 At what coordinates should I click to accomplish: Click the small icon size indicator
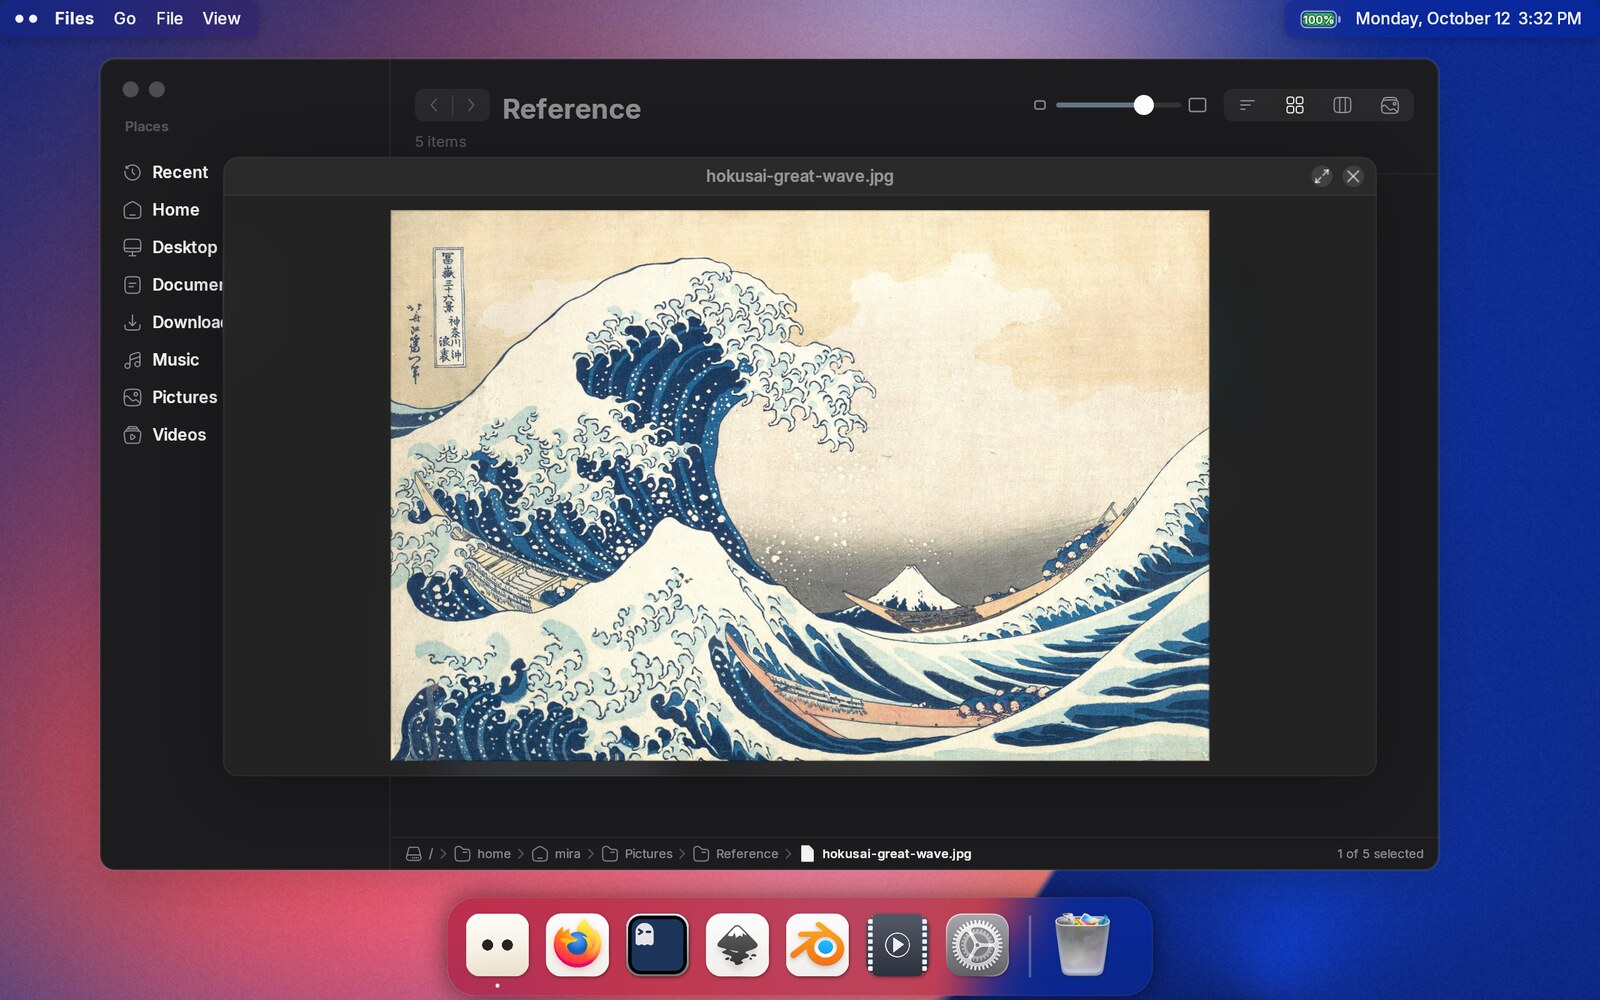coord(1040,105)
